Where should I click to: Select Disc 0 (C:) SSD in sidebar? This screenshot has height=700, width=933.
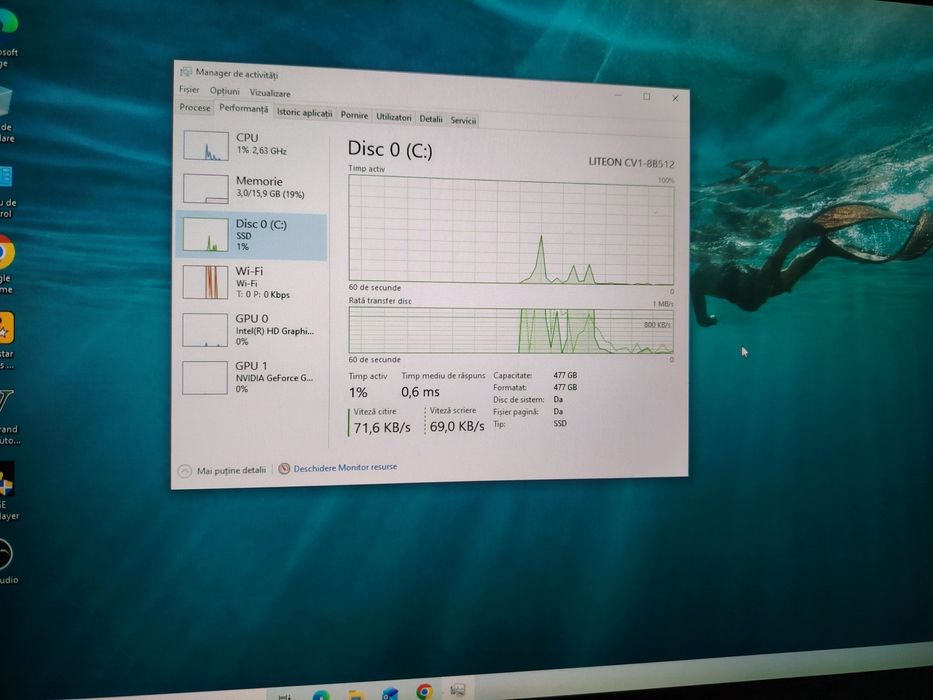pyautogui.click(x=251, y=236)
